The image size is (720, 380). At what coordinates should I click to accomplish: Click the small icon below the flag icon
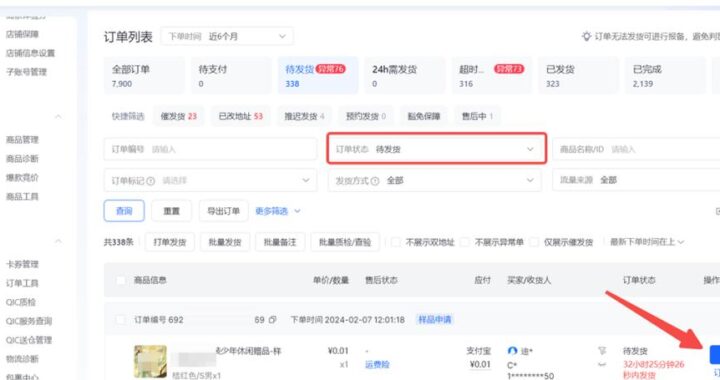[602, 364]
